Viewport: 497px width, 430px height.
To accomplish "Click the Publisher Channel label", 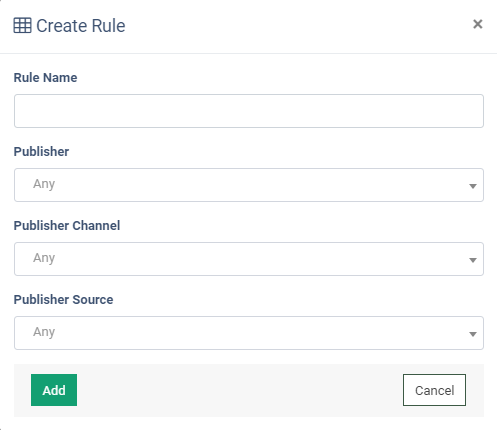I will (x=67, y=226).
